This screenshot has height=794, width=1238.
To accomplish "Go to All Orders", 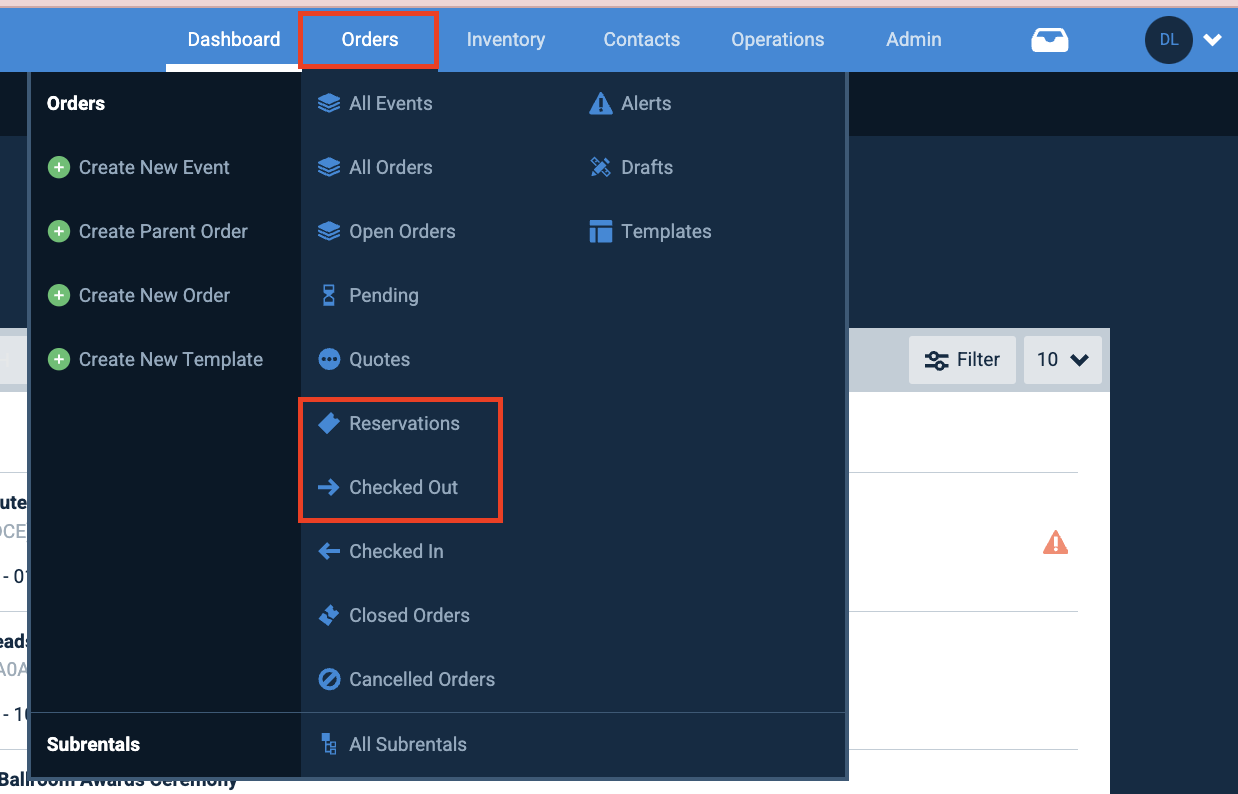I will click(391, 167).
